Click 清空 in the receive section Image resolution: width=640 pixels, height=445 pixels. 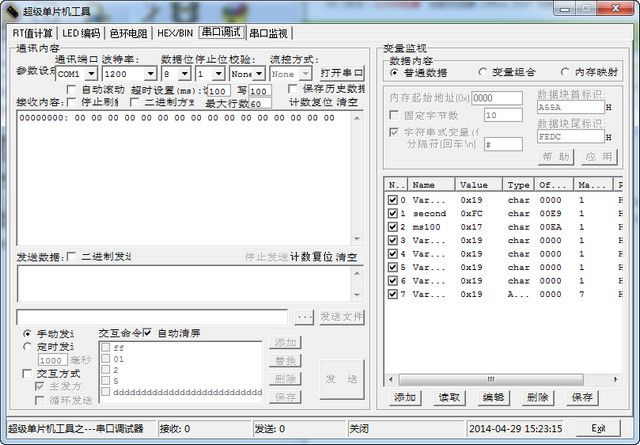click(x=347, y=102)
